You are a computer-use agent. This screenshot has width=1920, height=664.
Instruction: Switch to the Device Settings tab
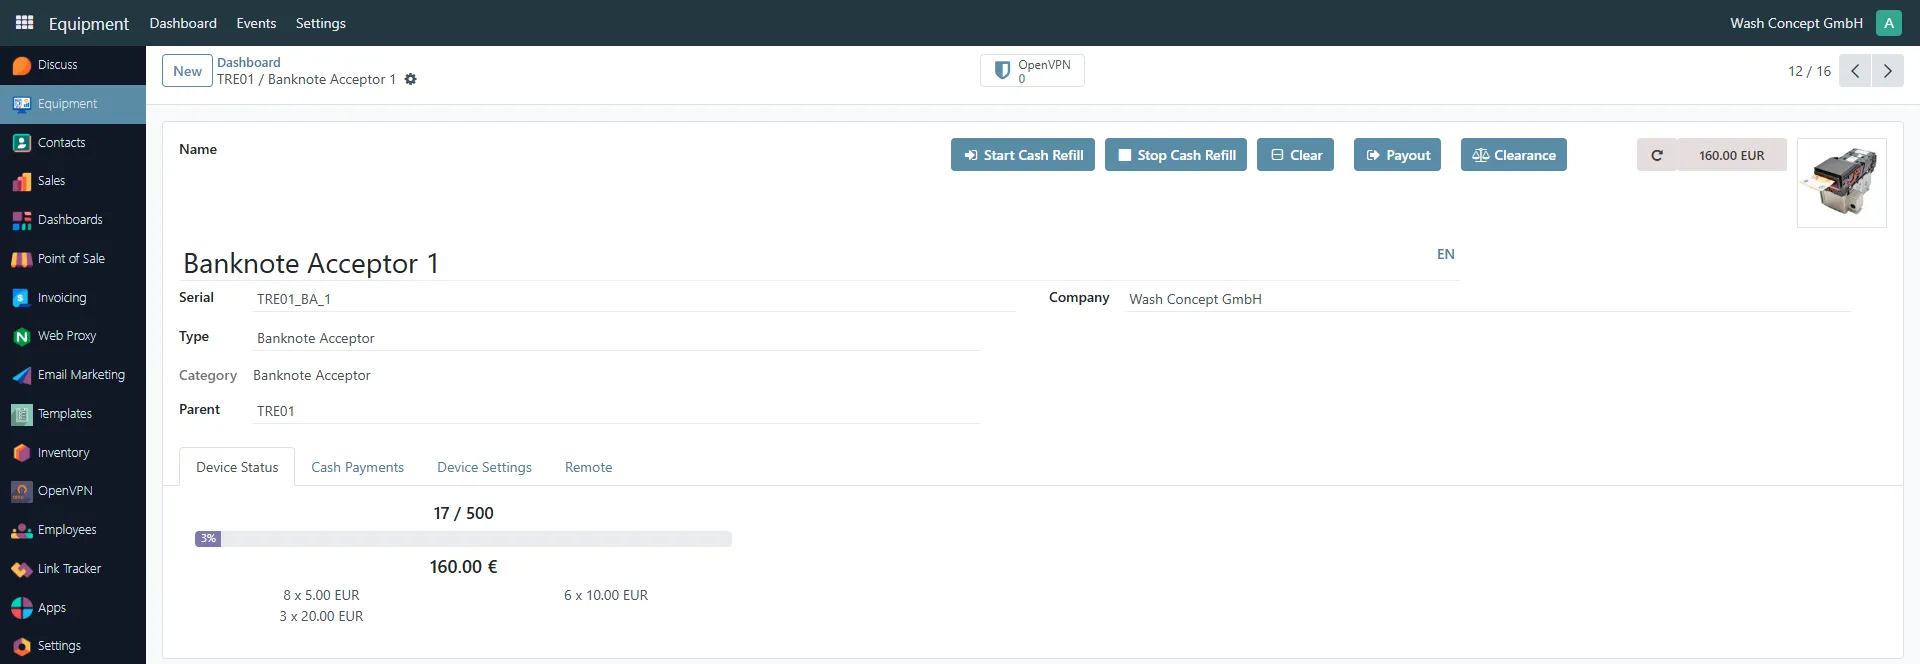(x=484, y=467)
